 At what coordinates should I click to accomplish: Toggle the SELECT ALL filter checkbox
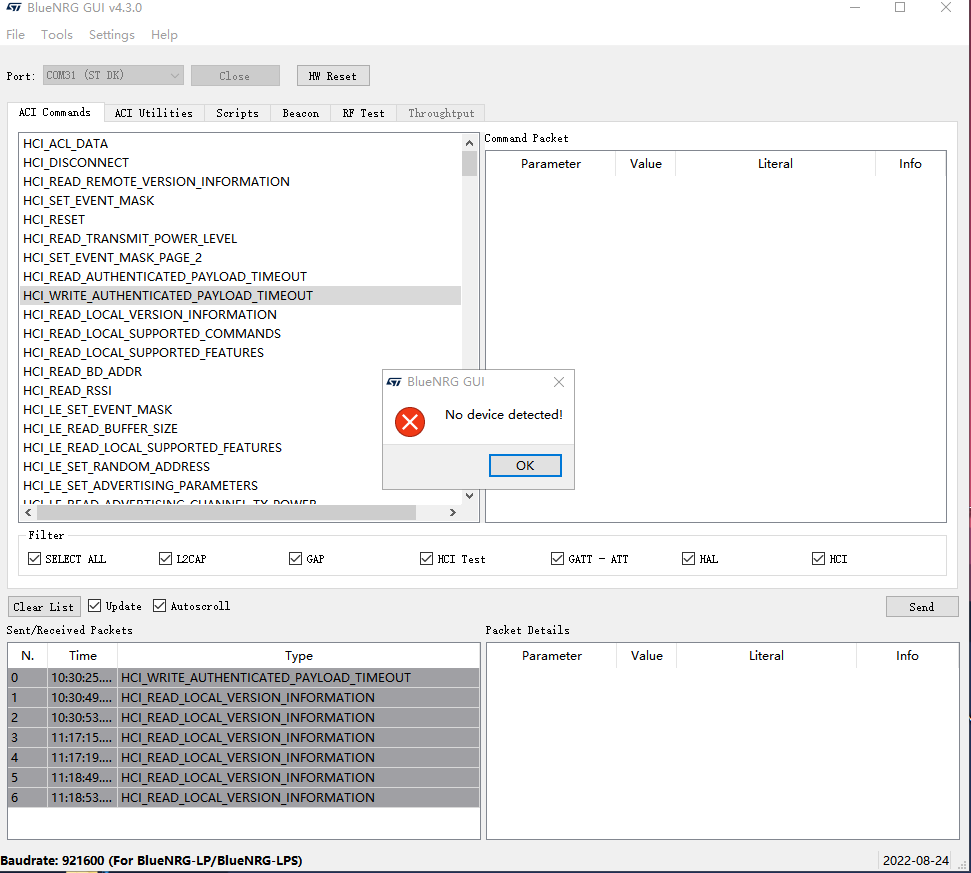[x=34, y=559]
